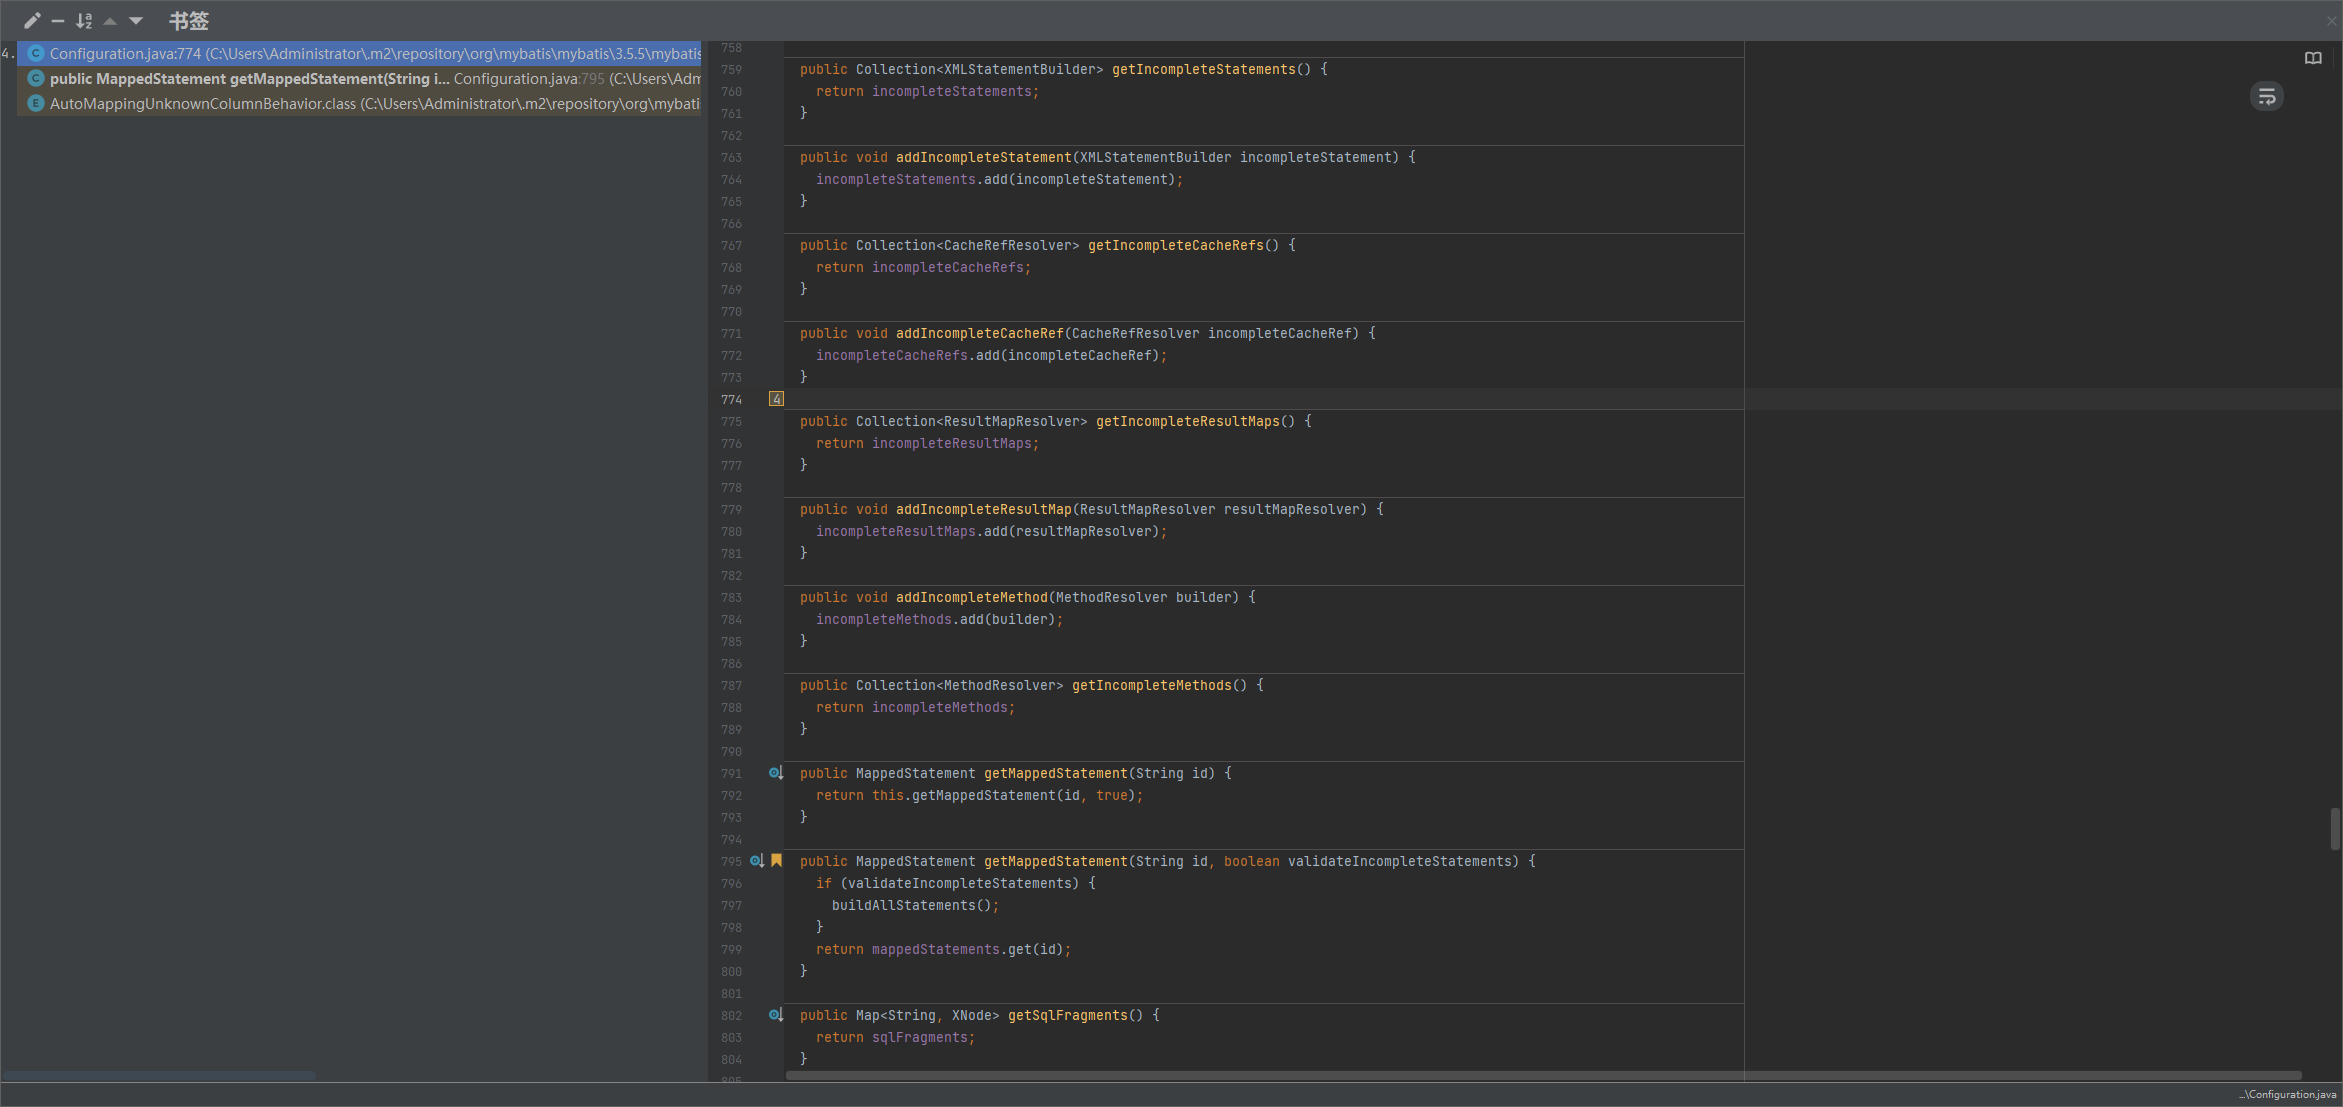Click the editor vertical scrollbar thumb
Image resolution: width=2343 pixels, height=1107 pixels.
pyautogui.click(x=2335, y=828)
